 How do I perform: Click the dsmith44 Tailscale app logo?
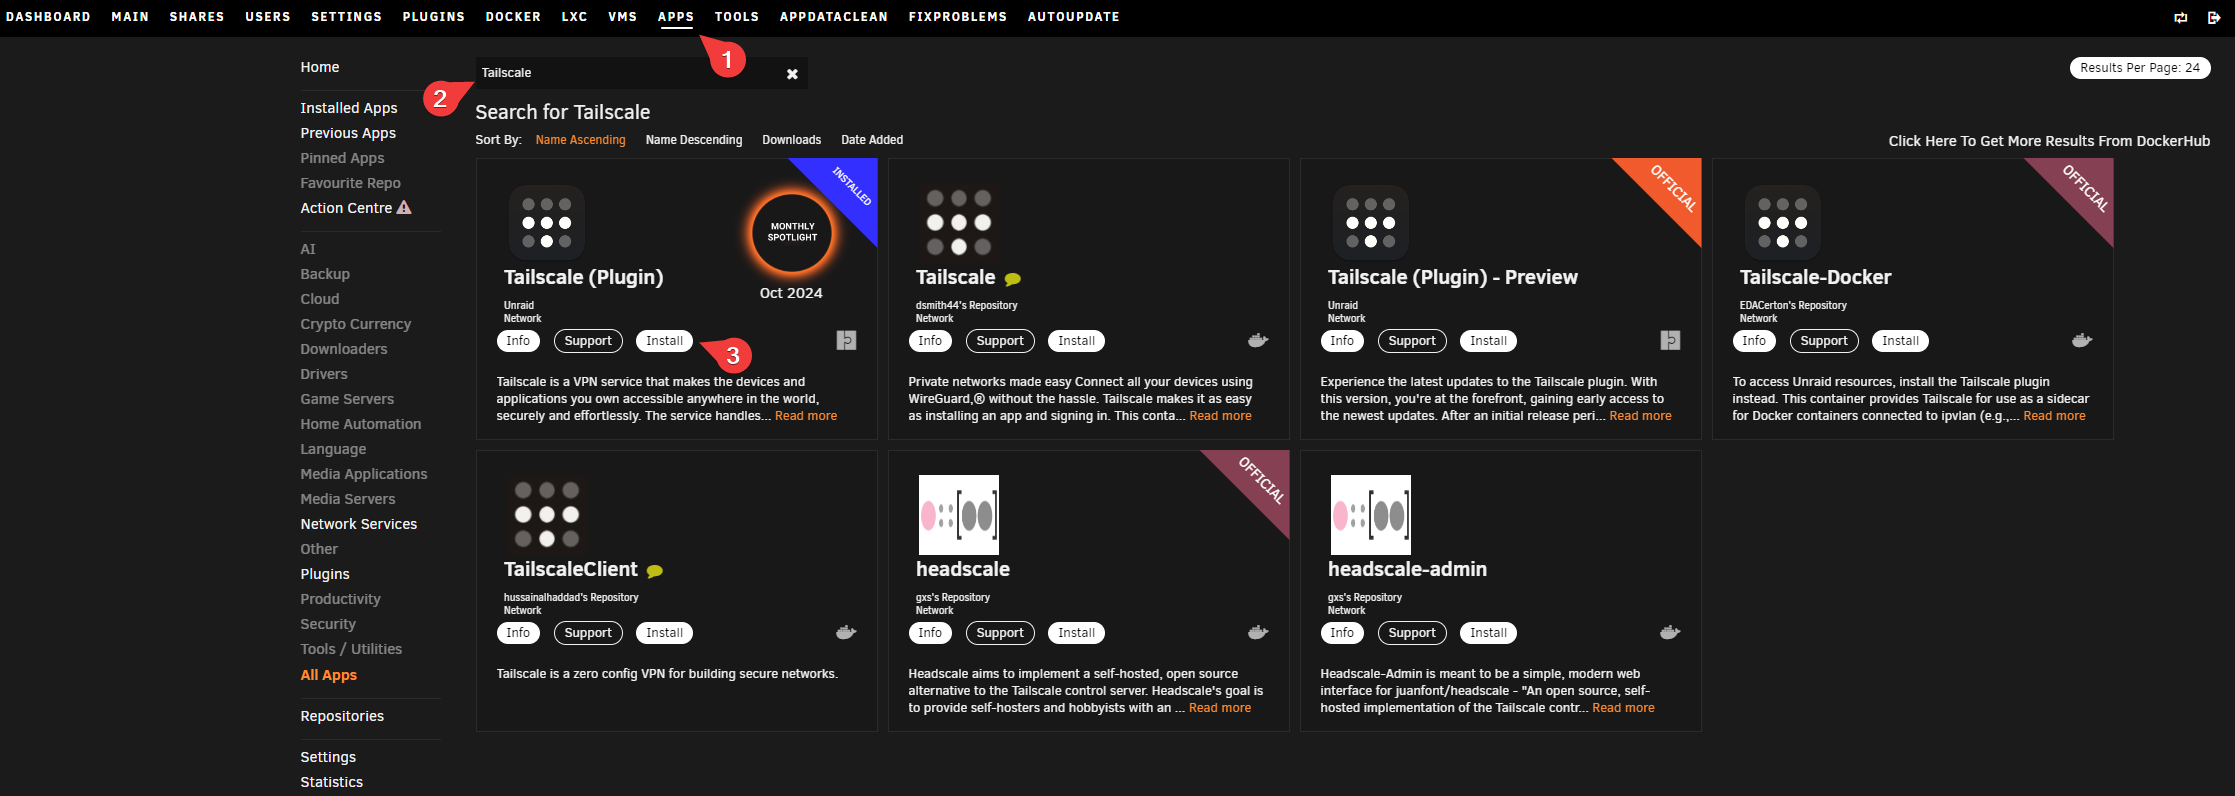[958, 223]
